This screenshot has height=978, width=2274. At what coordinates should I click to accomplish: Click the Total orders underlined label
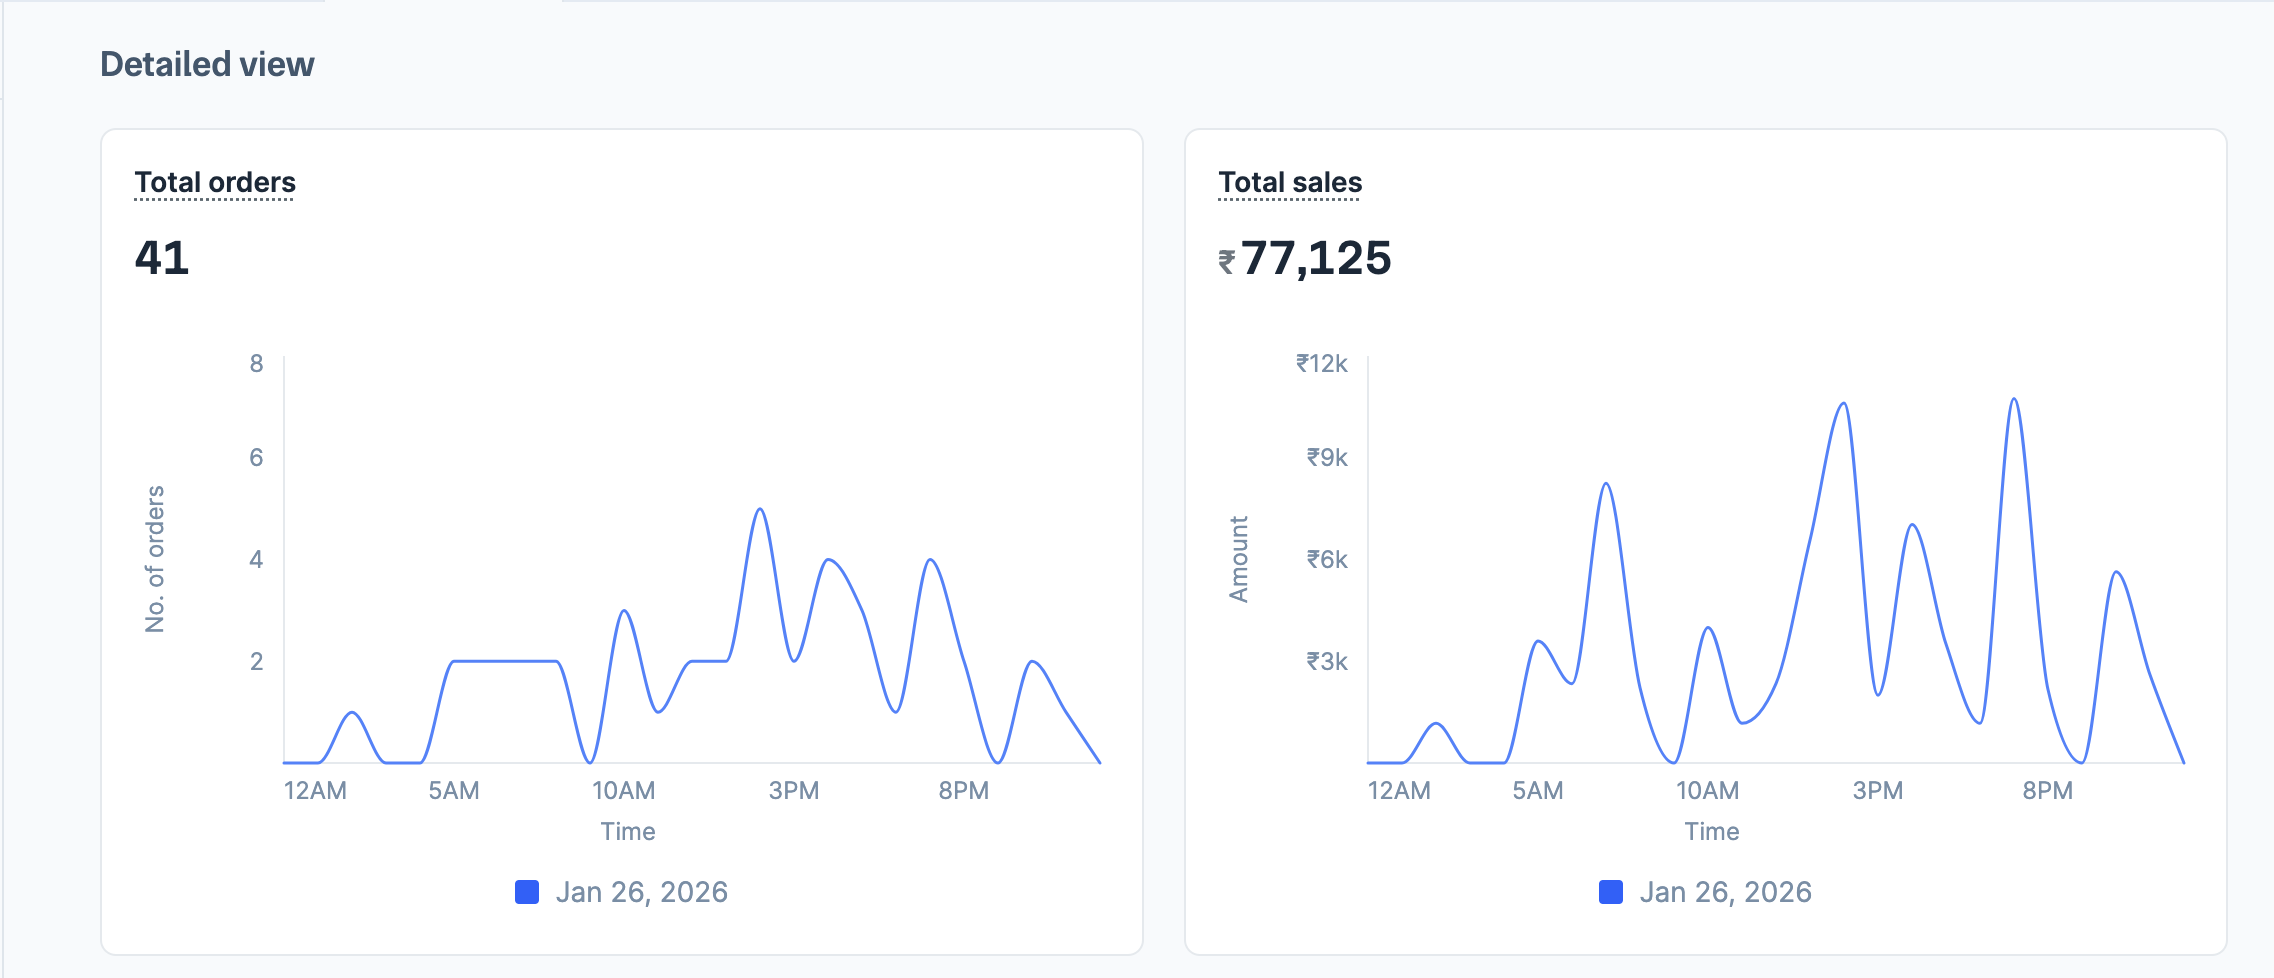(x=214, y=181)
